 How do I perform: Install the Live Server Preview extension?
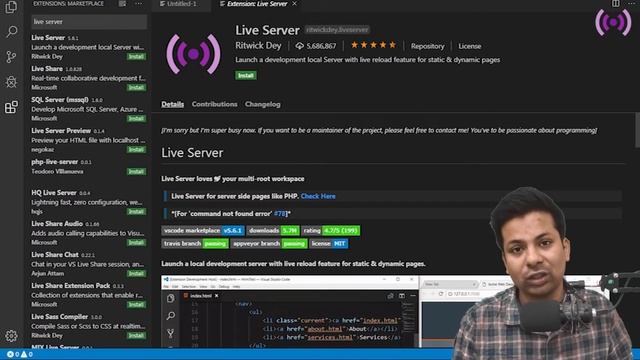pos(136,149)
